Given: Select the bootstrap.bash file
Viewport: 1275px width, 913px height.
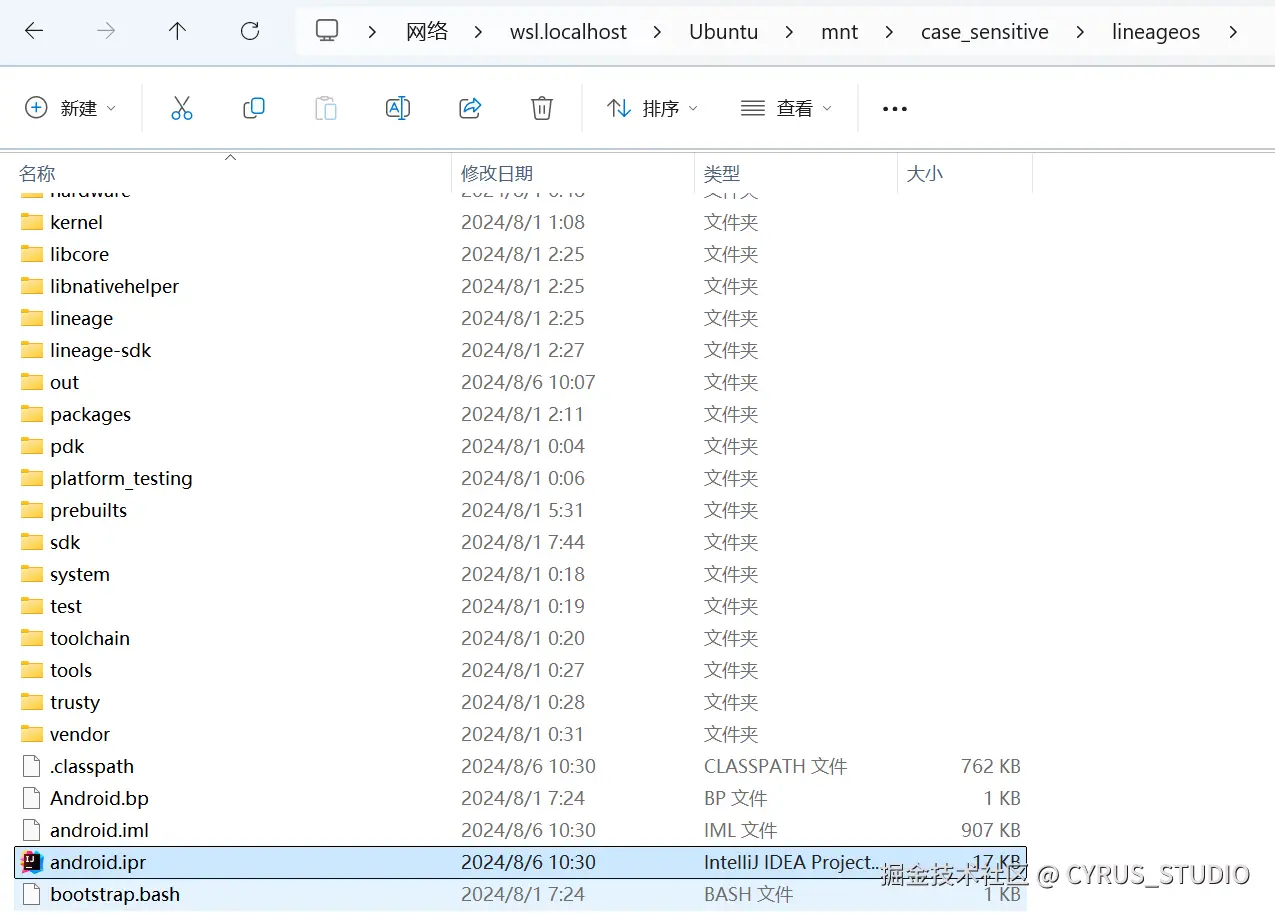Looking at the screenshot, I should click(113, 894).
